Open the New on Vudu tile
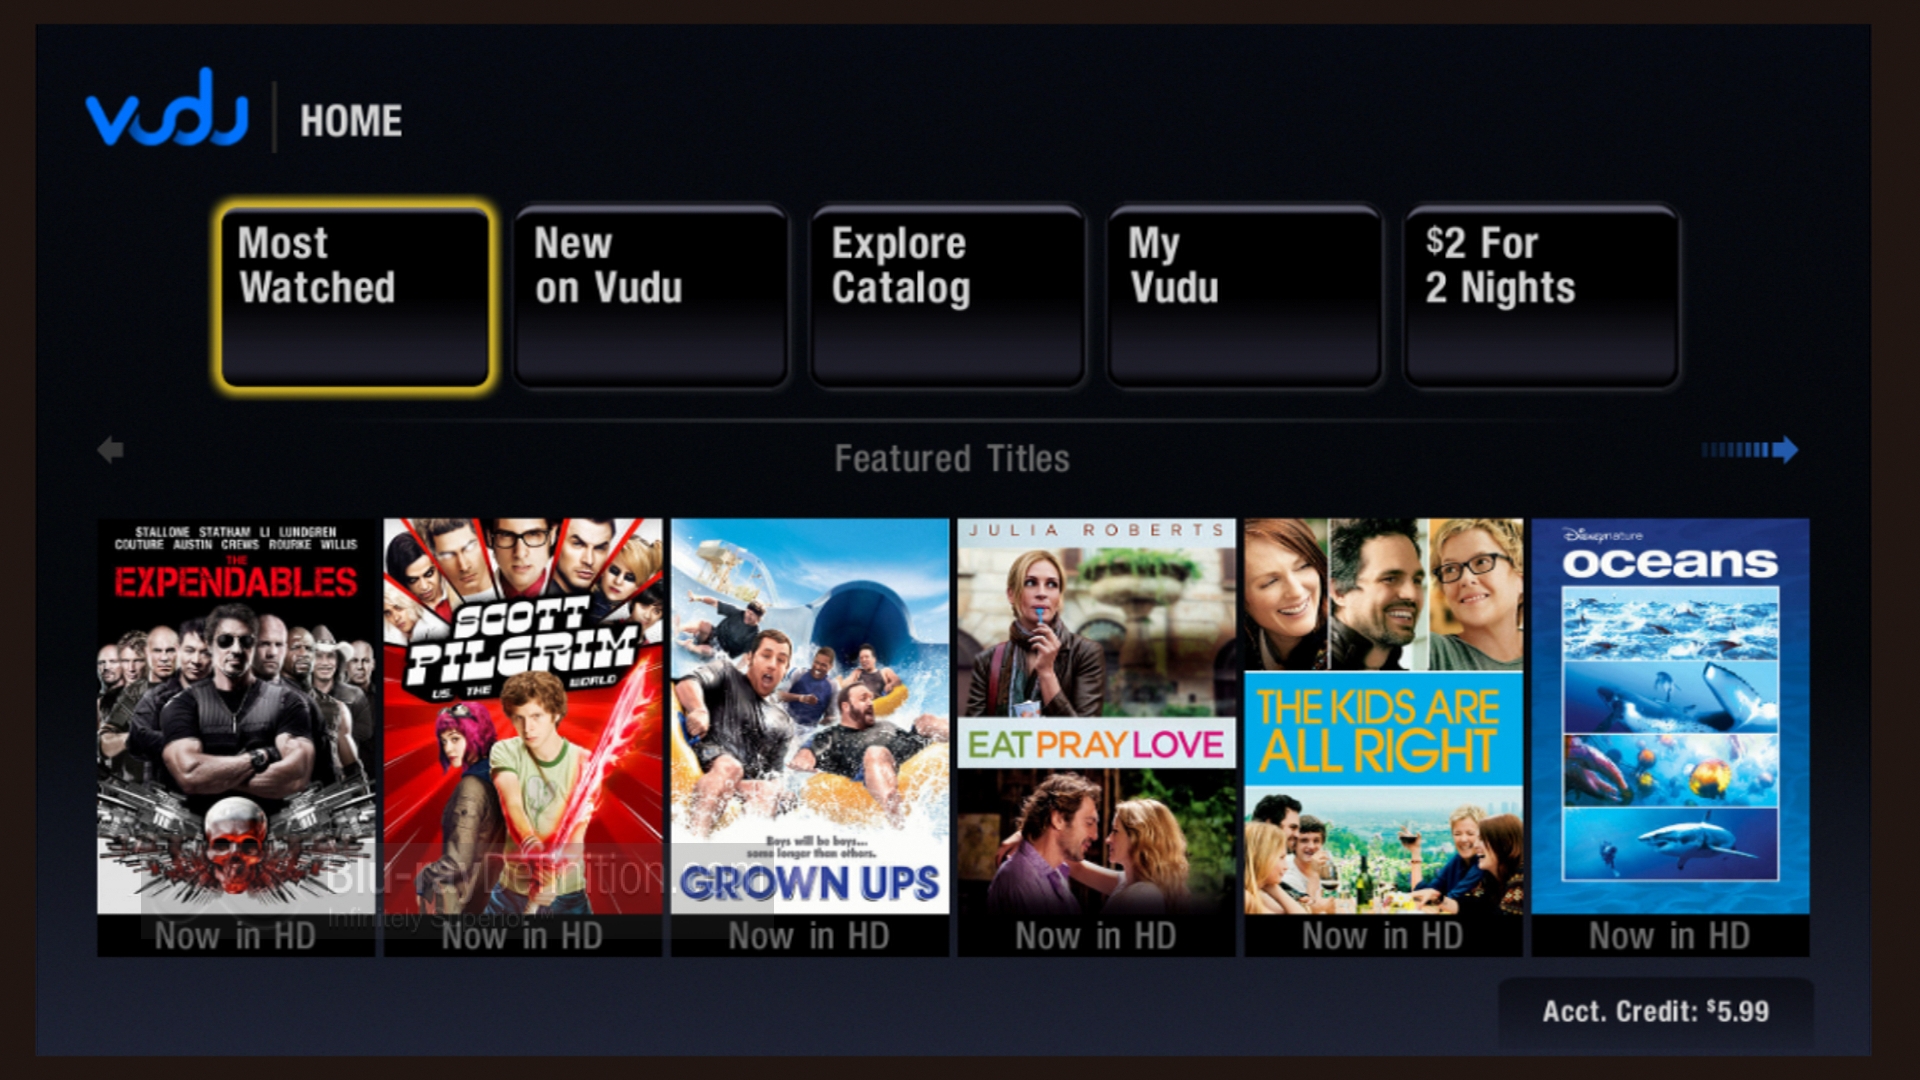 (x=651, y=296)
